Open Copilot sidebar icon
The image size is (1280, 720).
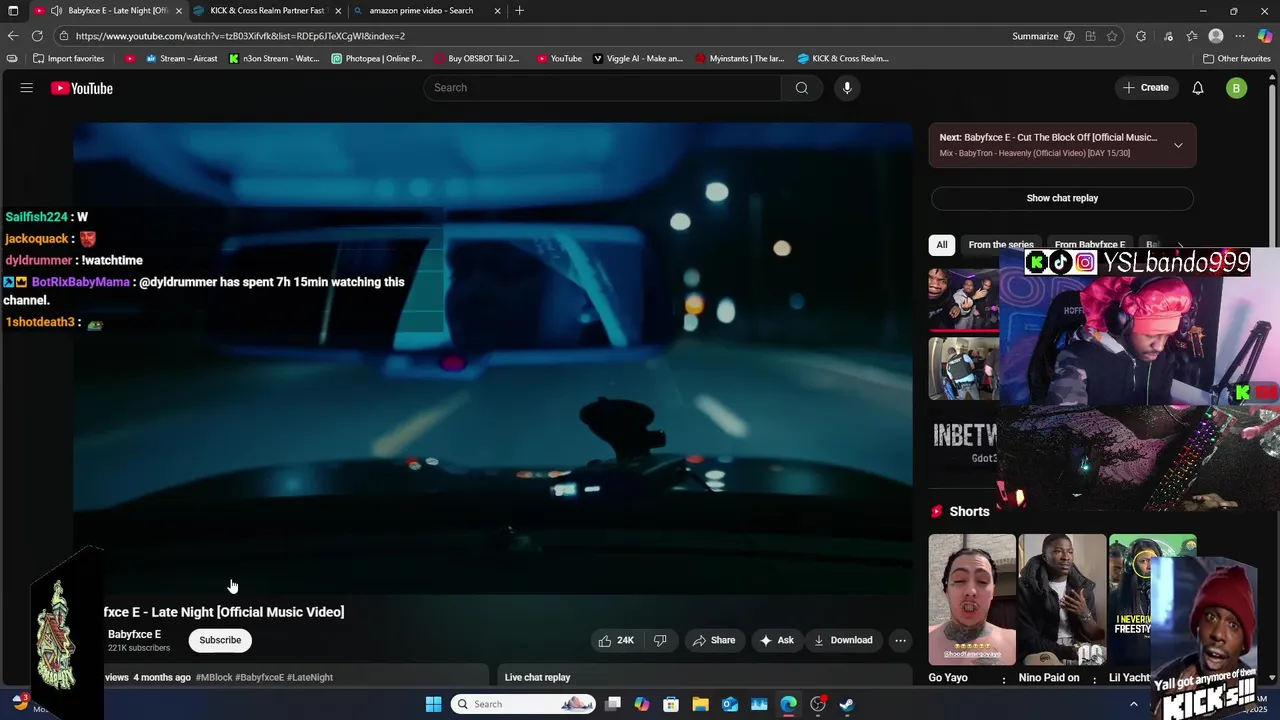1265,36
